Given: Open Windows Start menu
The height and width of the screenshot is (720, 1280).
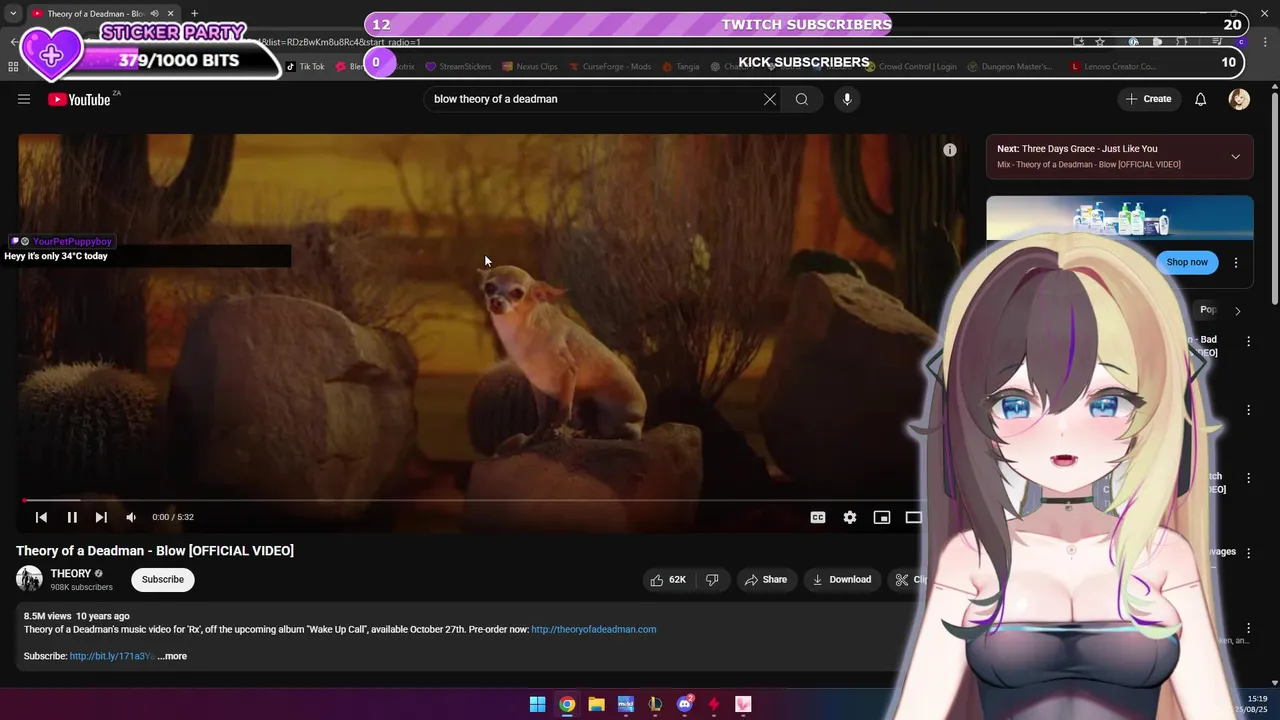Looking at the screenshot, I should click(538, 704).
